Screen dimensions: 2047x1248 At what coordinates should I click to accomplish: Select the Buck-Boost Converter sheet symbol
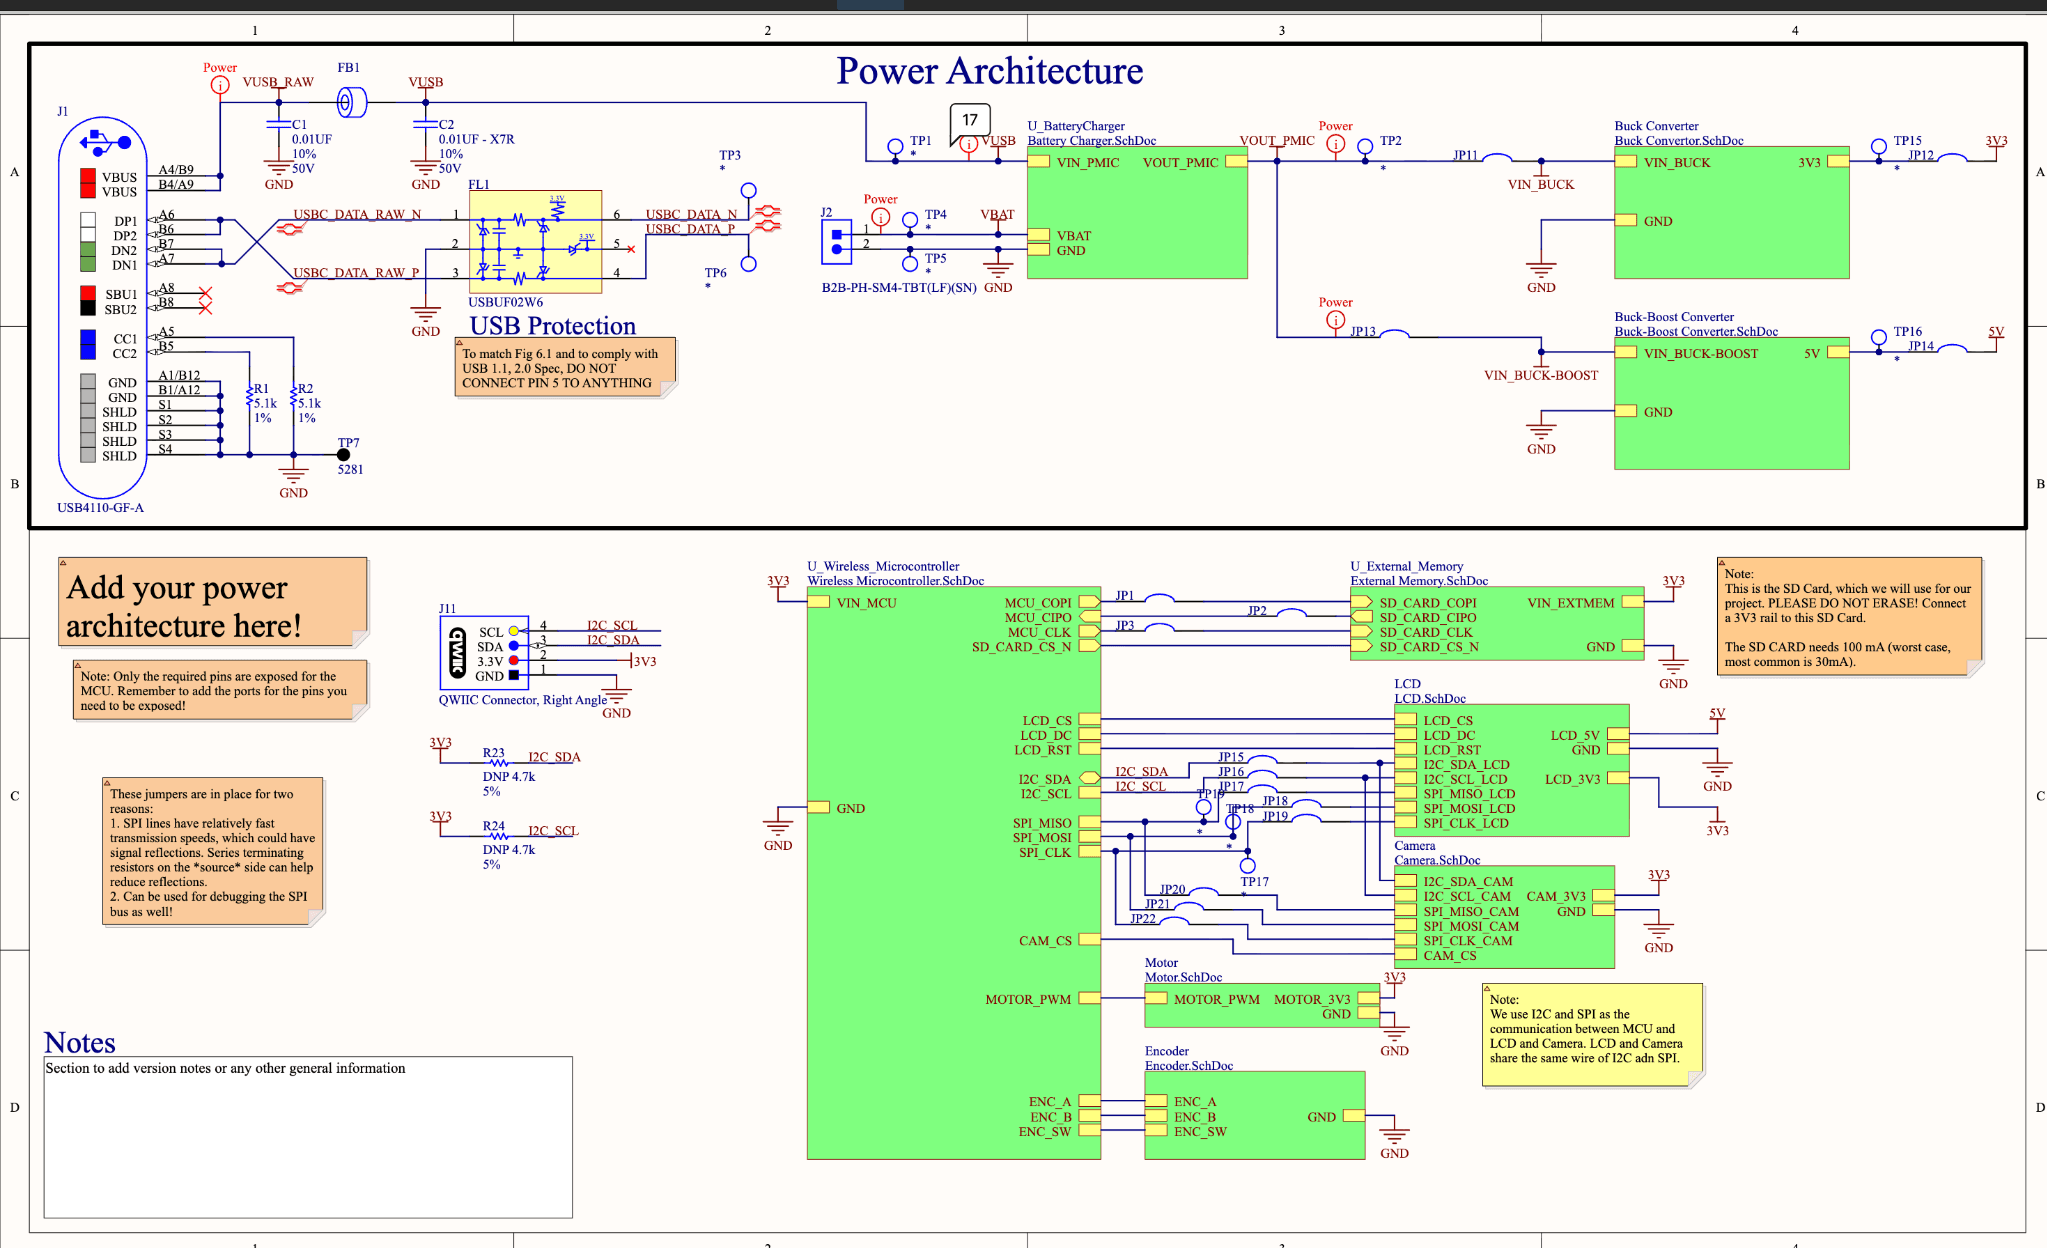(x=1731, y=404)
